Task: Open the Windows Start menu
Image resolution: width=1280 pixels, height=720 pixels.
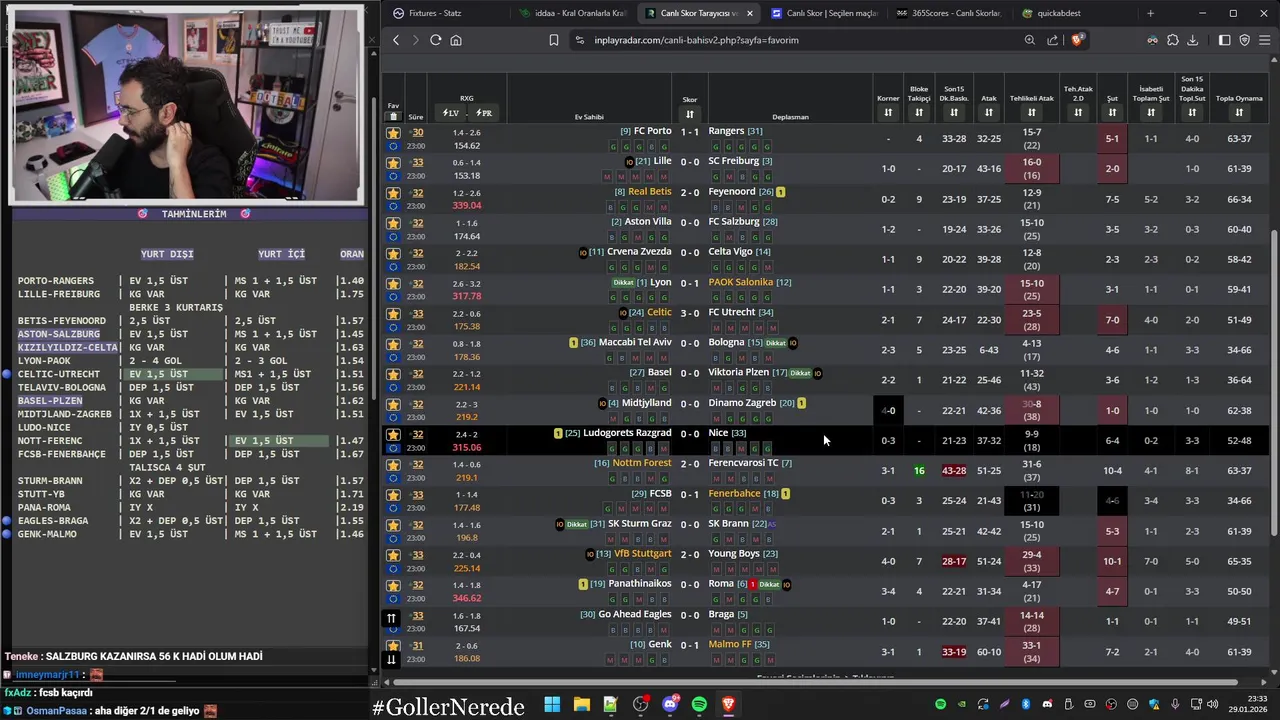Action: click(552, 705)
